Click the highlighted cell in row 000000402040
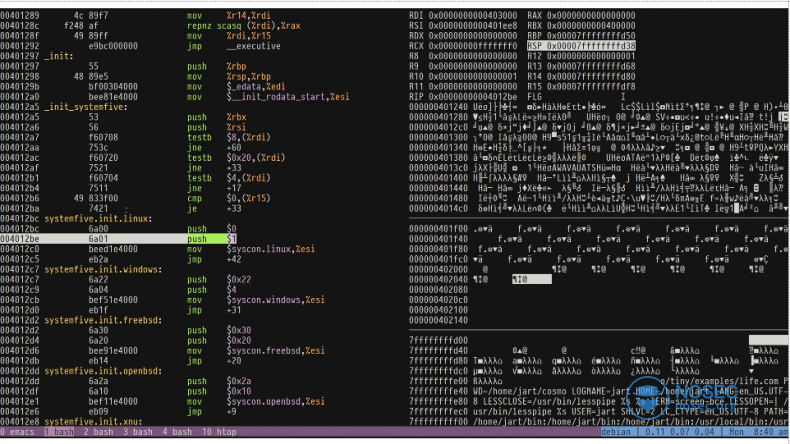Viewport: 790px width, 444px height. click(x=532, y=280)
